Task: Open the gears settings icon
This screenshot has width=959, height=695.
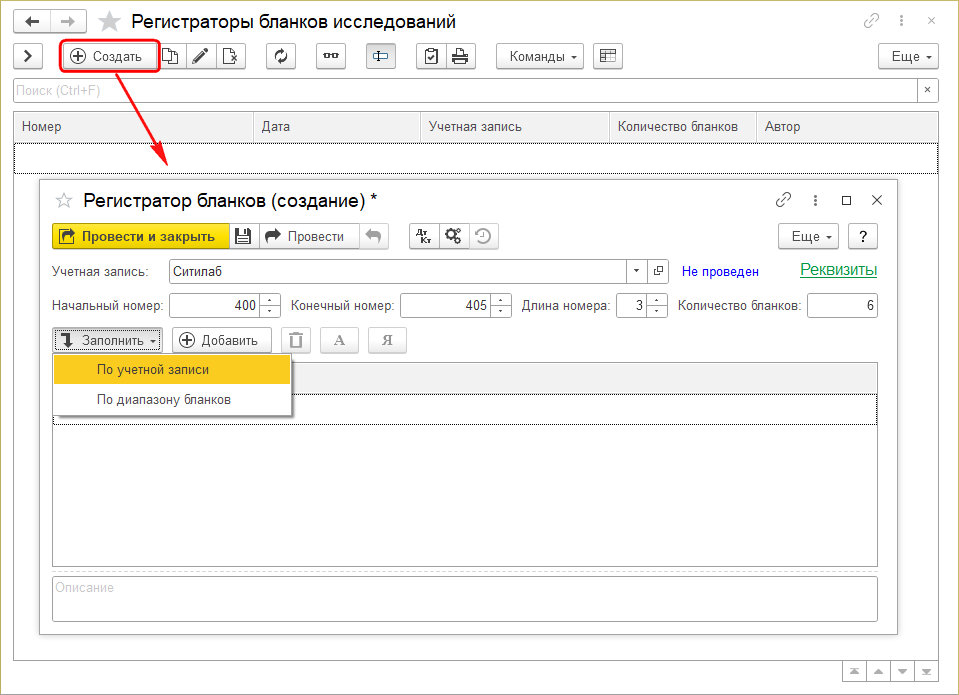Action: click(454, 236)
